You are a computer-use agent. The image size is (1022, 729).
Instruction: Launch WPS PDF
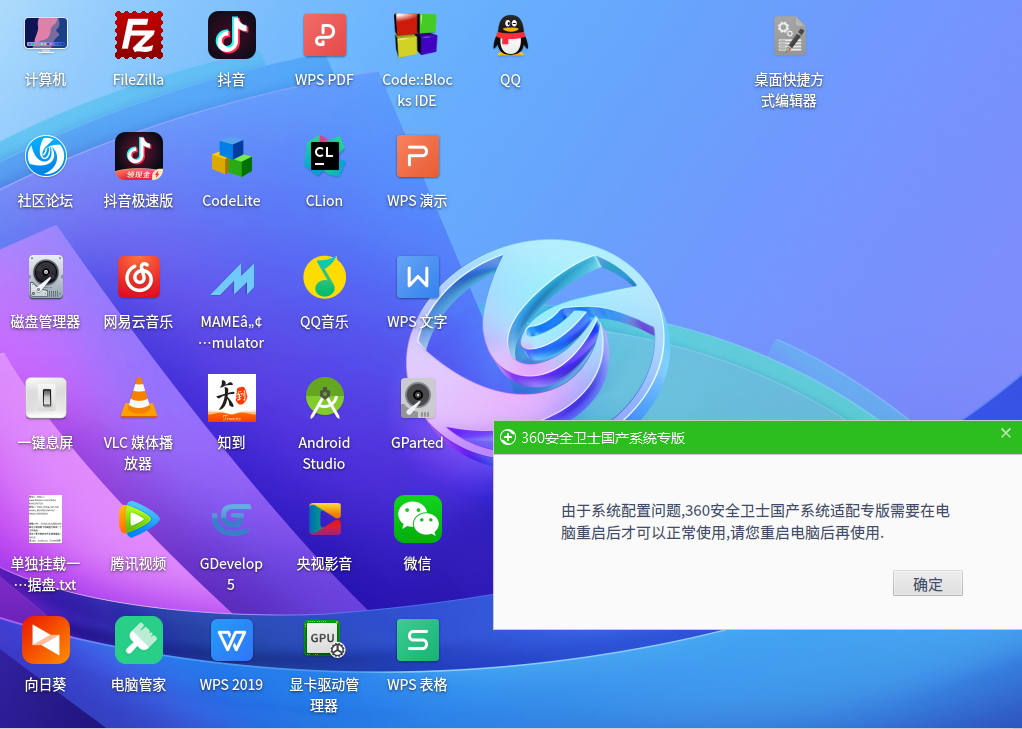(x=325, y=35)
